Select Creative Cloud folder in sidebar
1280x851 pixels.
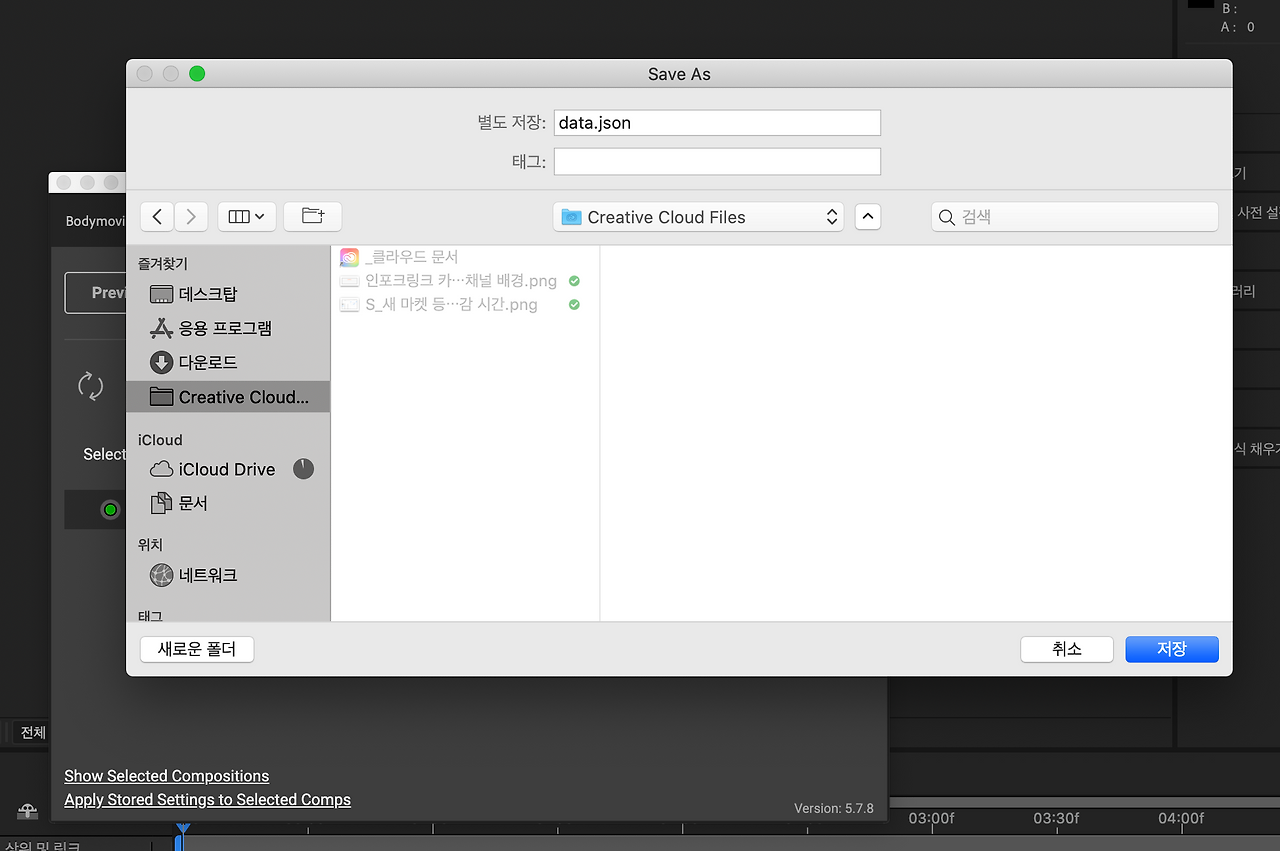click(228, 397)
